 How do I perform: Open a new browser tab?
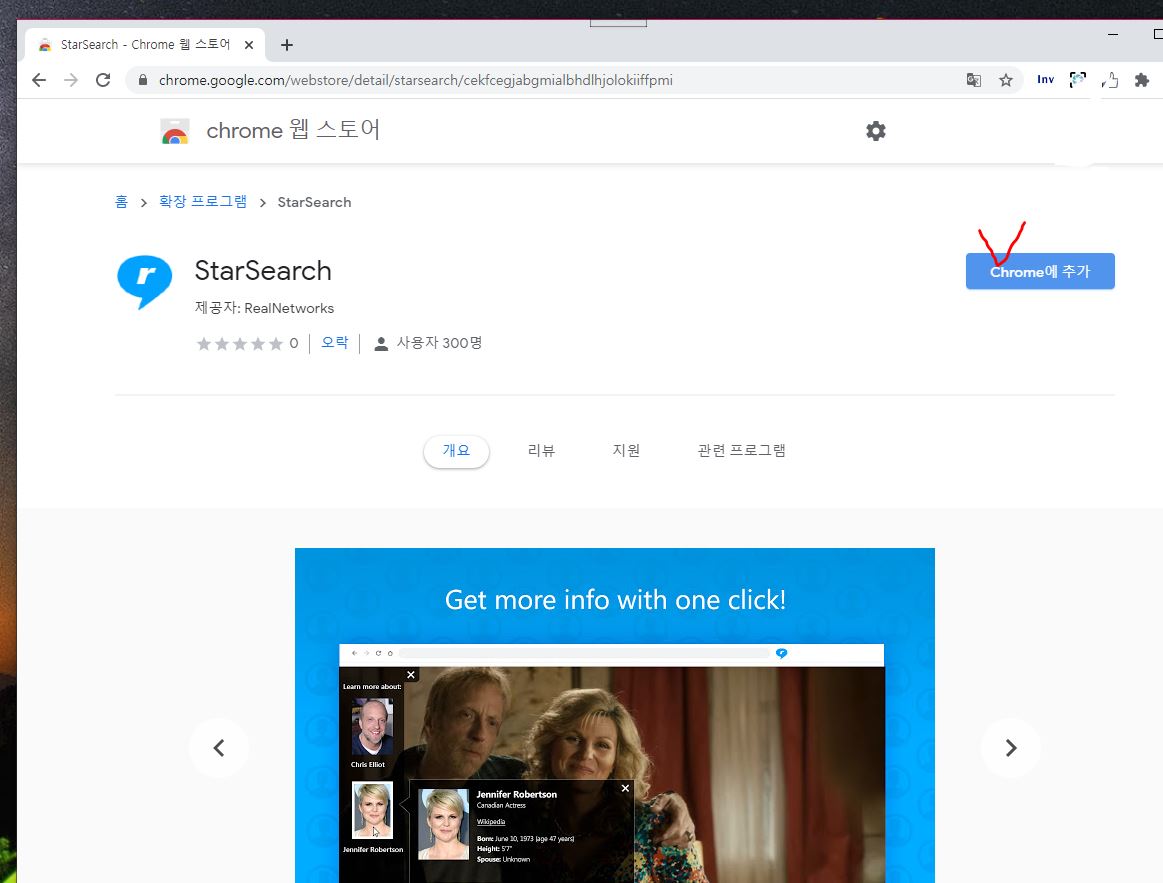pos(287,45)
